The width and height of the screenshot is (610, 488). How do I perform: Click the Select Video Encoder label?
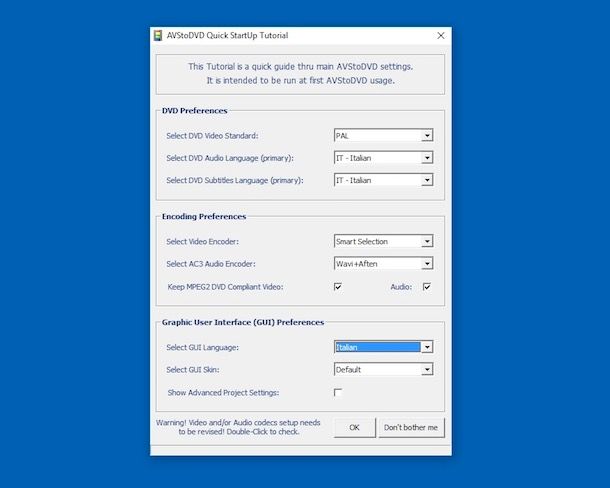point(203,242)
